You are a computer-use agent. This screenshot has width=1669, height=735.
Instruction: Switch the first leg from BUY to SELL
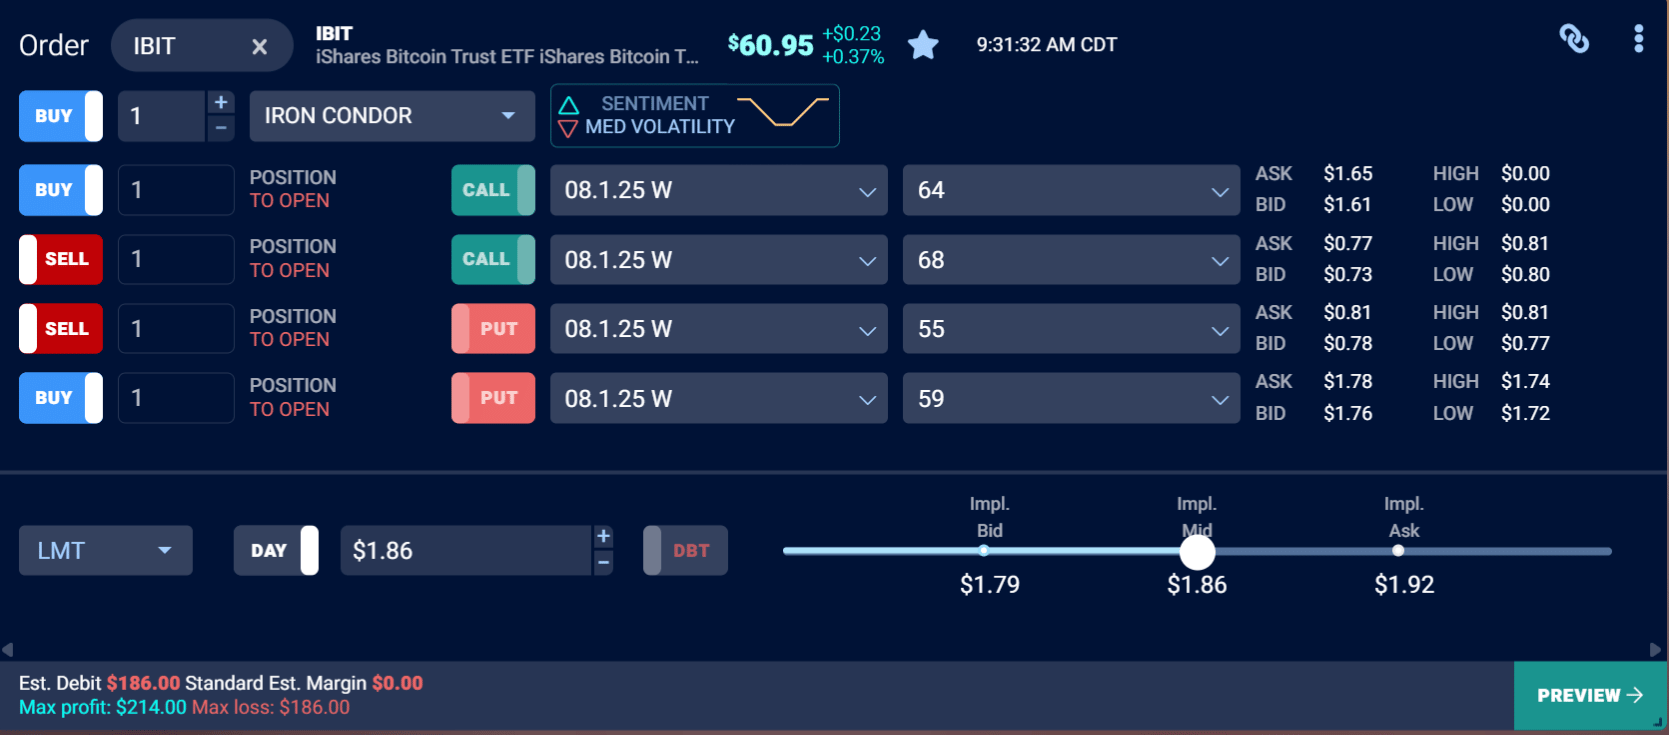coord(60,189)
